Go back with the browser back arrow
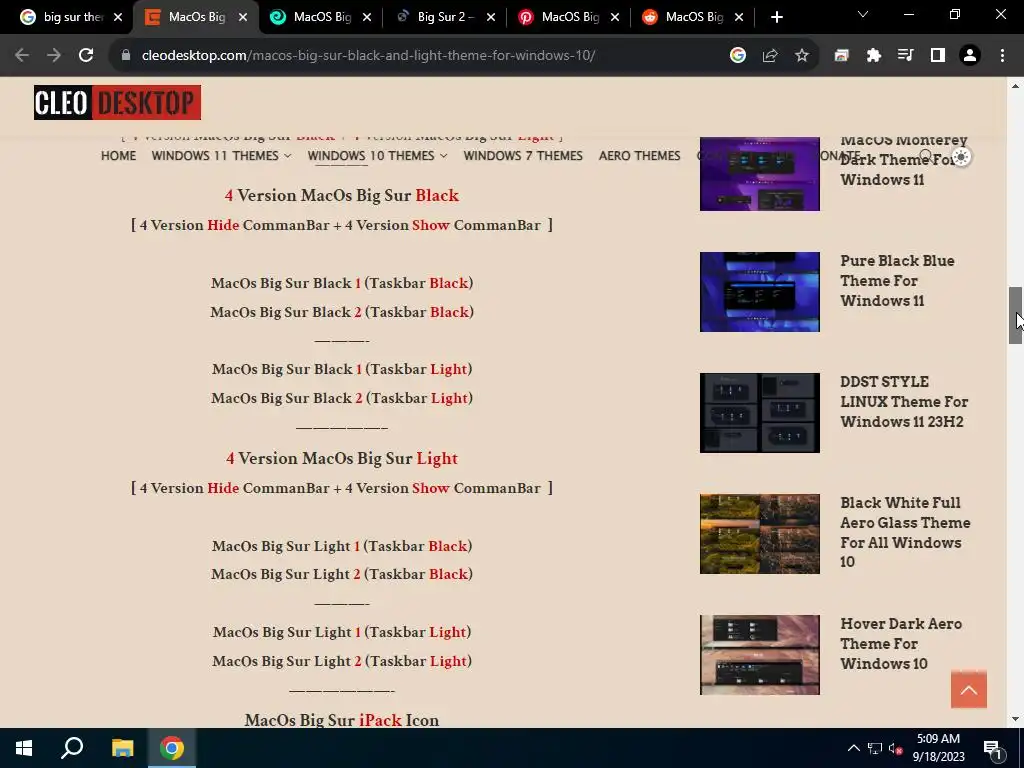The width and height of the screenshot is (1024, 768). [x=22, y=56]
